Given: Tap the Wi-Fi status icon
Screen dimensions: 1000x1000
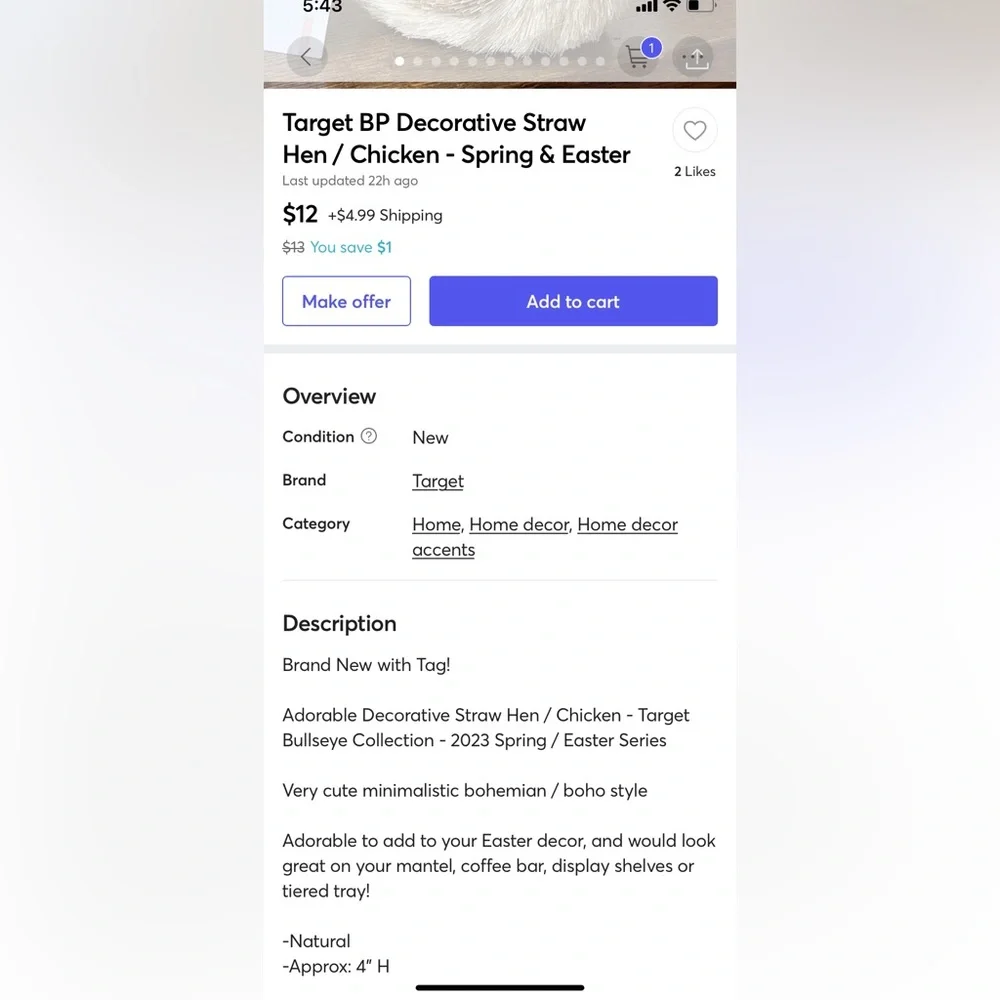Looking at the screenshot, I should (x=671, y=6).
